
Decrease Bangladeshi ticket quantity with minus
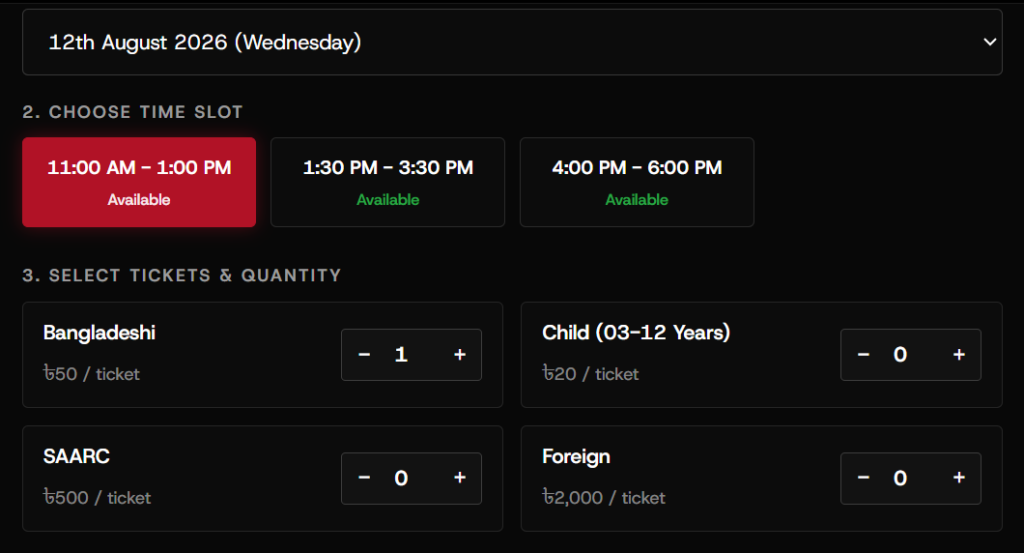tap(364, 355)
